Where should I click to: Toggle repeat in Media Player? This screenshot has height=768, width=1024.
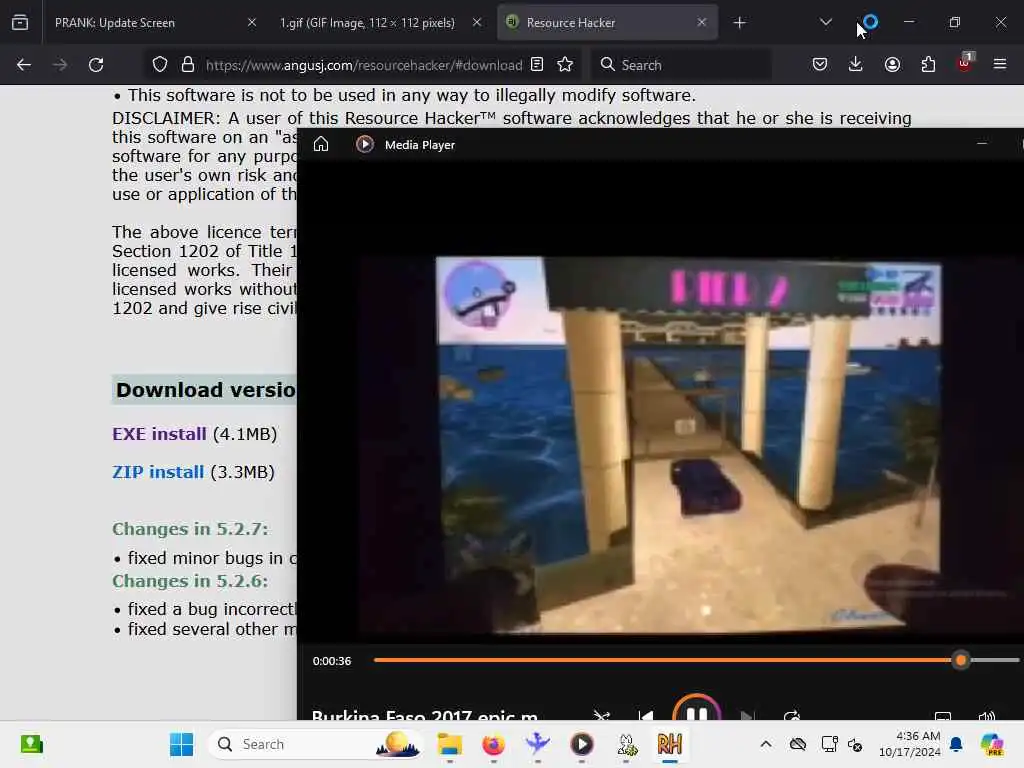(x=792, y=716)
